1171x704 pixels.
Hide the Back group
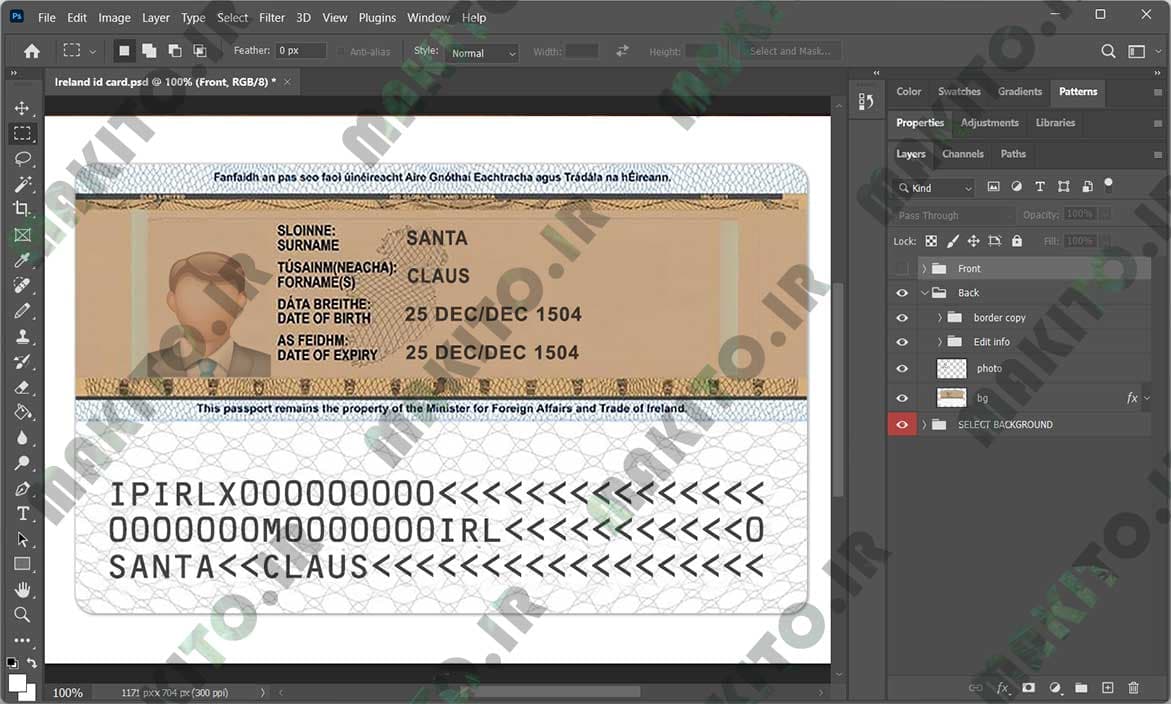902,293
